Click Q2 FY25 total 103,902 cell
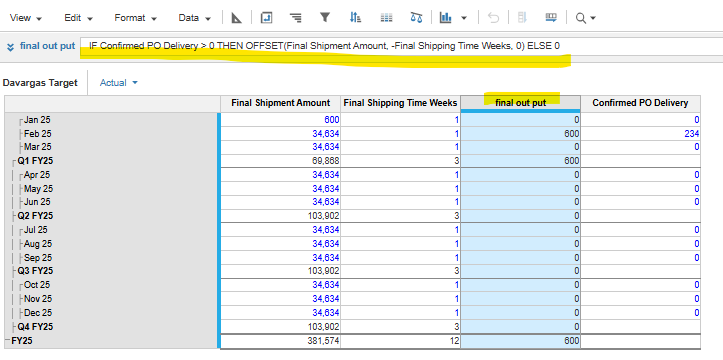Image resolution: width=723 pixels, height=360 pixels. pos(280,216)
